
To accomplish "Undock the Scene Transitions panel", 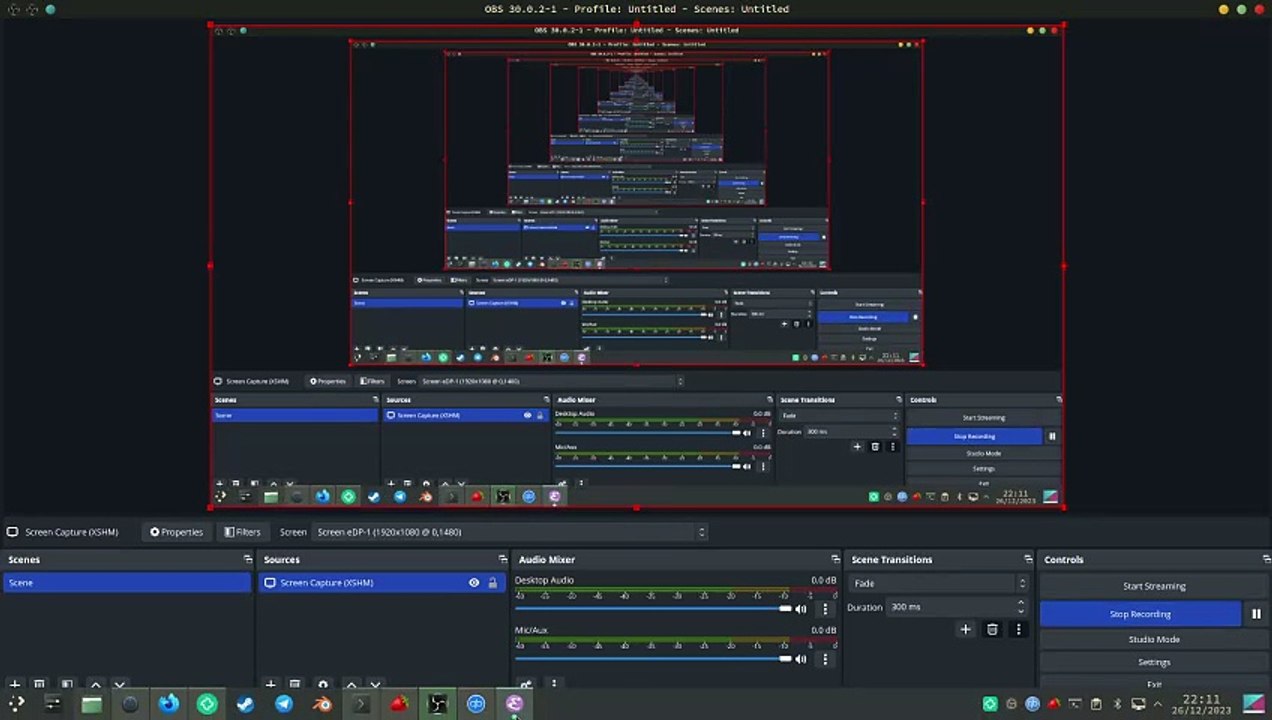I will pyautogui.click(x=1027, y=560).
